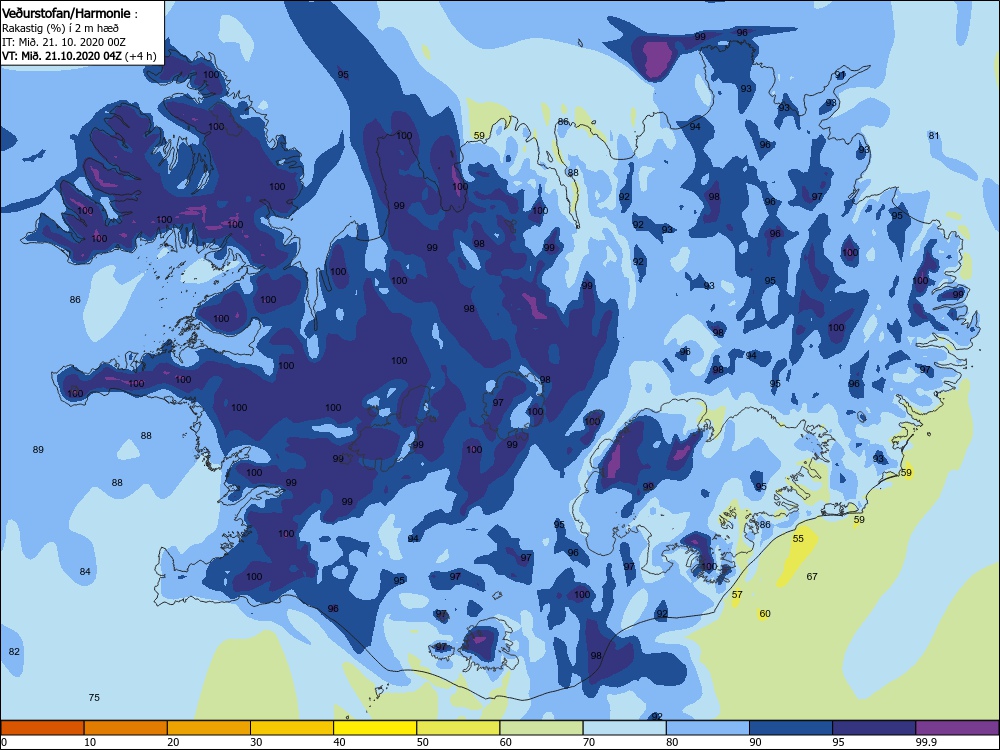Click the humidity value '60' on map
The image size is (1000, 750).
[765, 614]
